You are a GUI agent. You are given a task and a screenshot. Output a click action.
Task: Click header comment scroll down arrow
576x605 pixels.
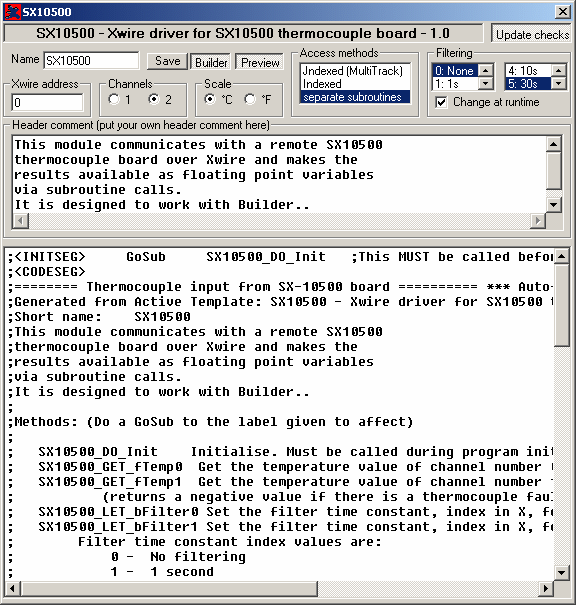pyautogui.click(x=554, y=204)
